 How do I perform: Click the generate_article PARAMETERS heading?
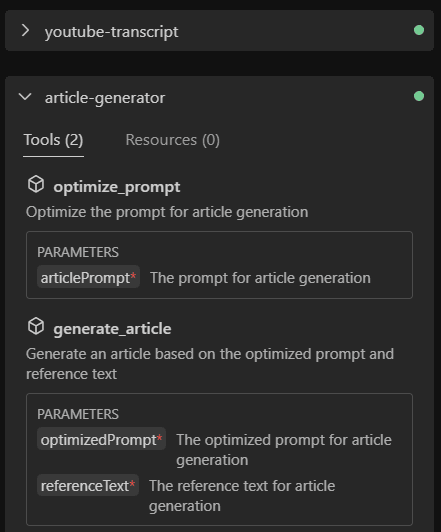[78, 414]
